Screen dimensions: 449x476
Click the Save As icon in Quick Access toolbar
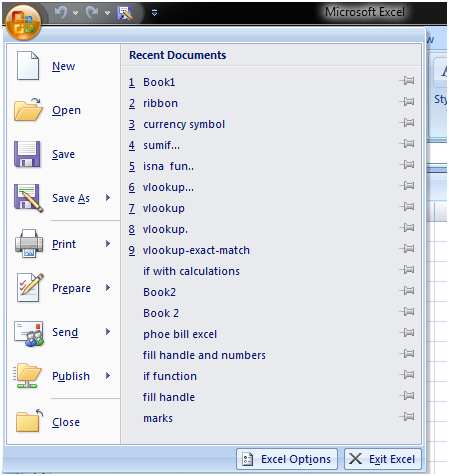tap(125, 13)
